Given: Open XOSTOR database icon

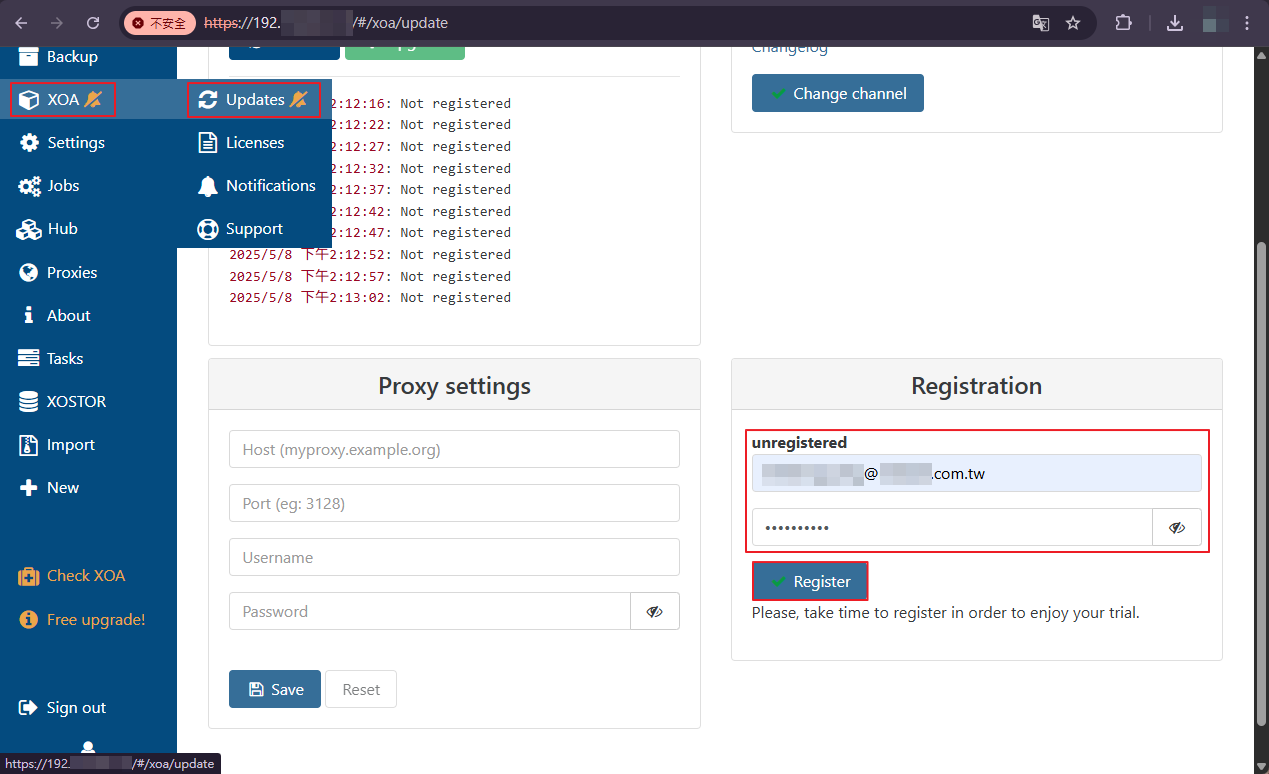Looking at the screenshot, I should pos(29,401).
